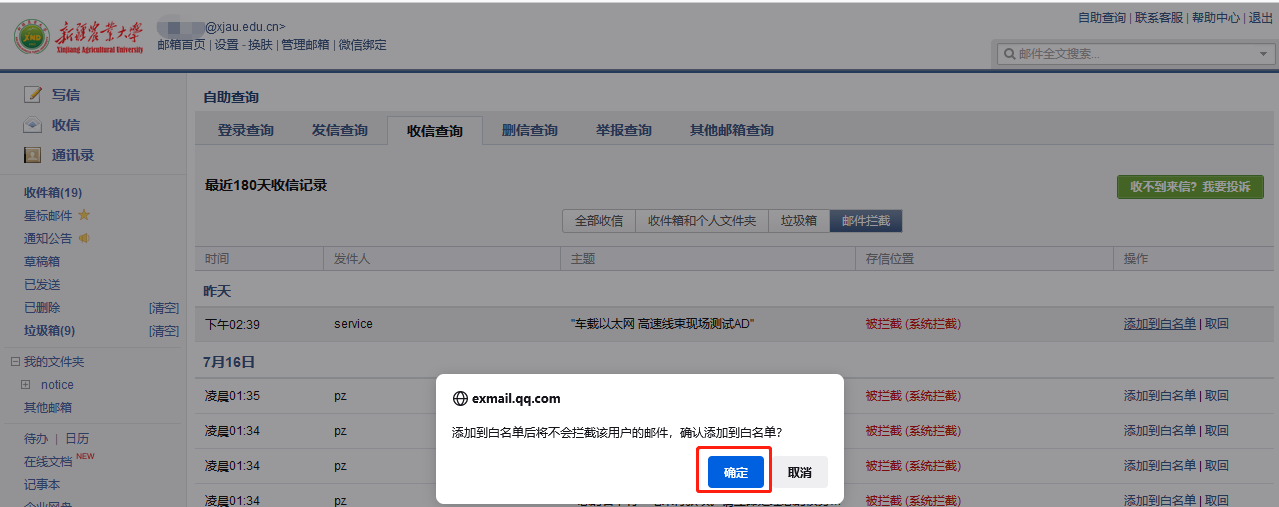Open the 删信查询 tab
The height and width of the screenshot is (507, 1279).
pyautogui.click(x=530, y=131)
